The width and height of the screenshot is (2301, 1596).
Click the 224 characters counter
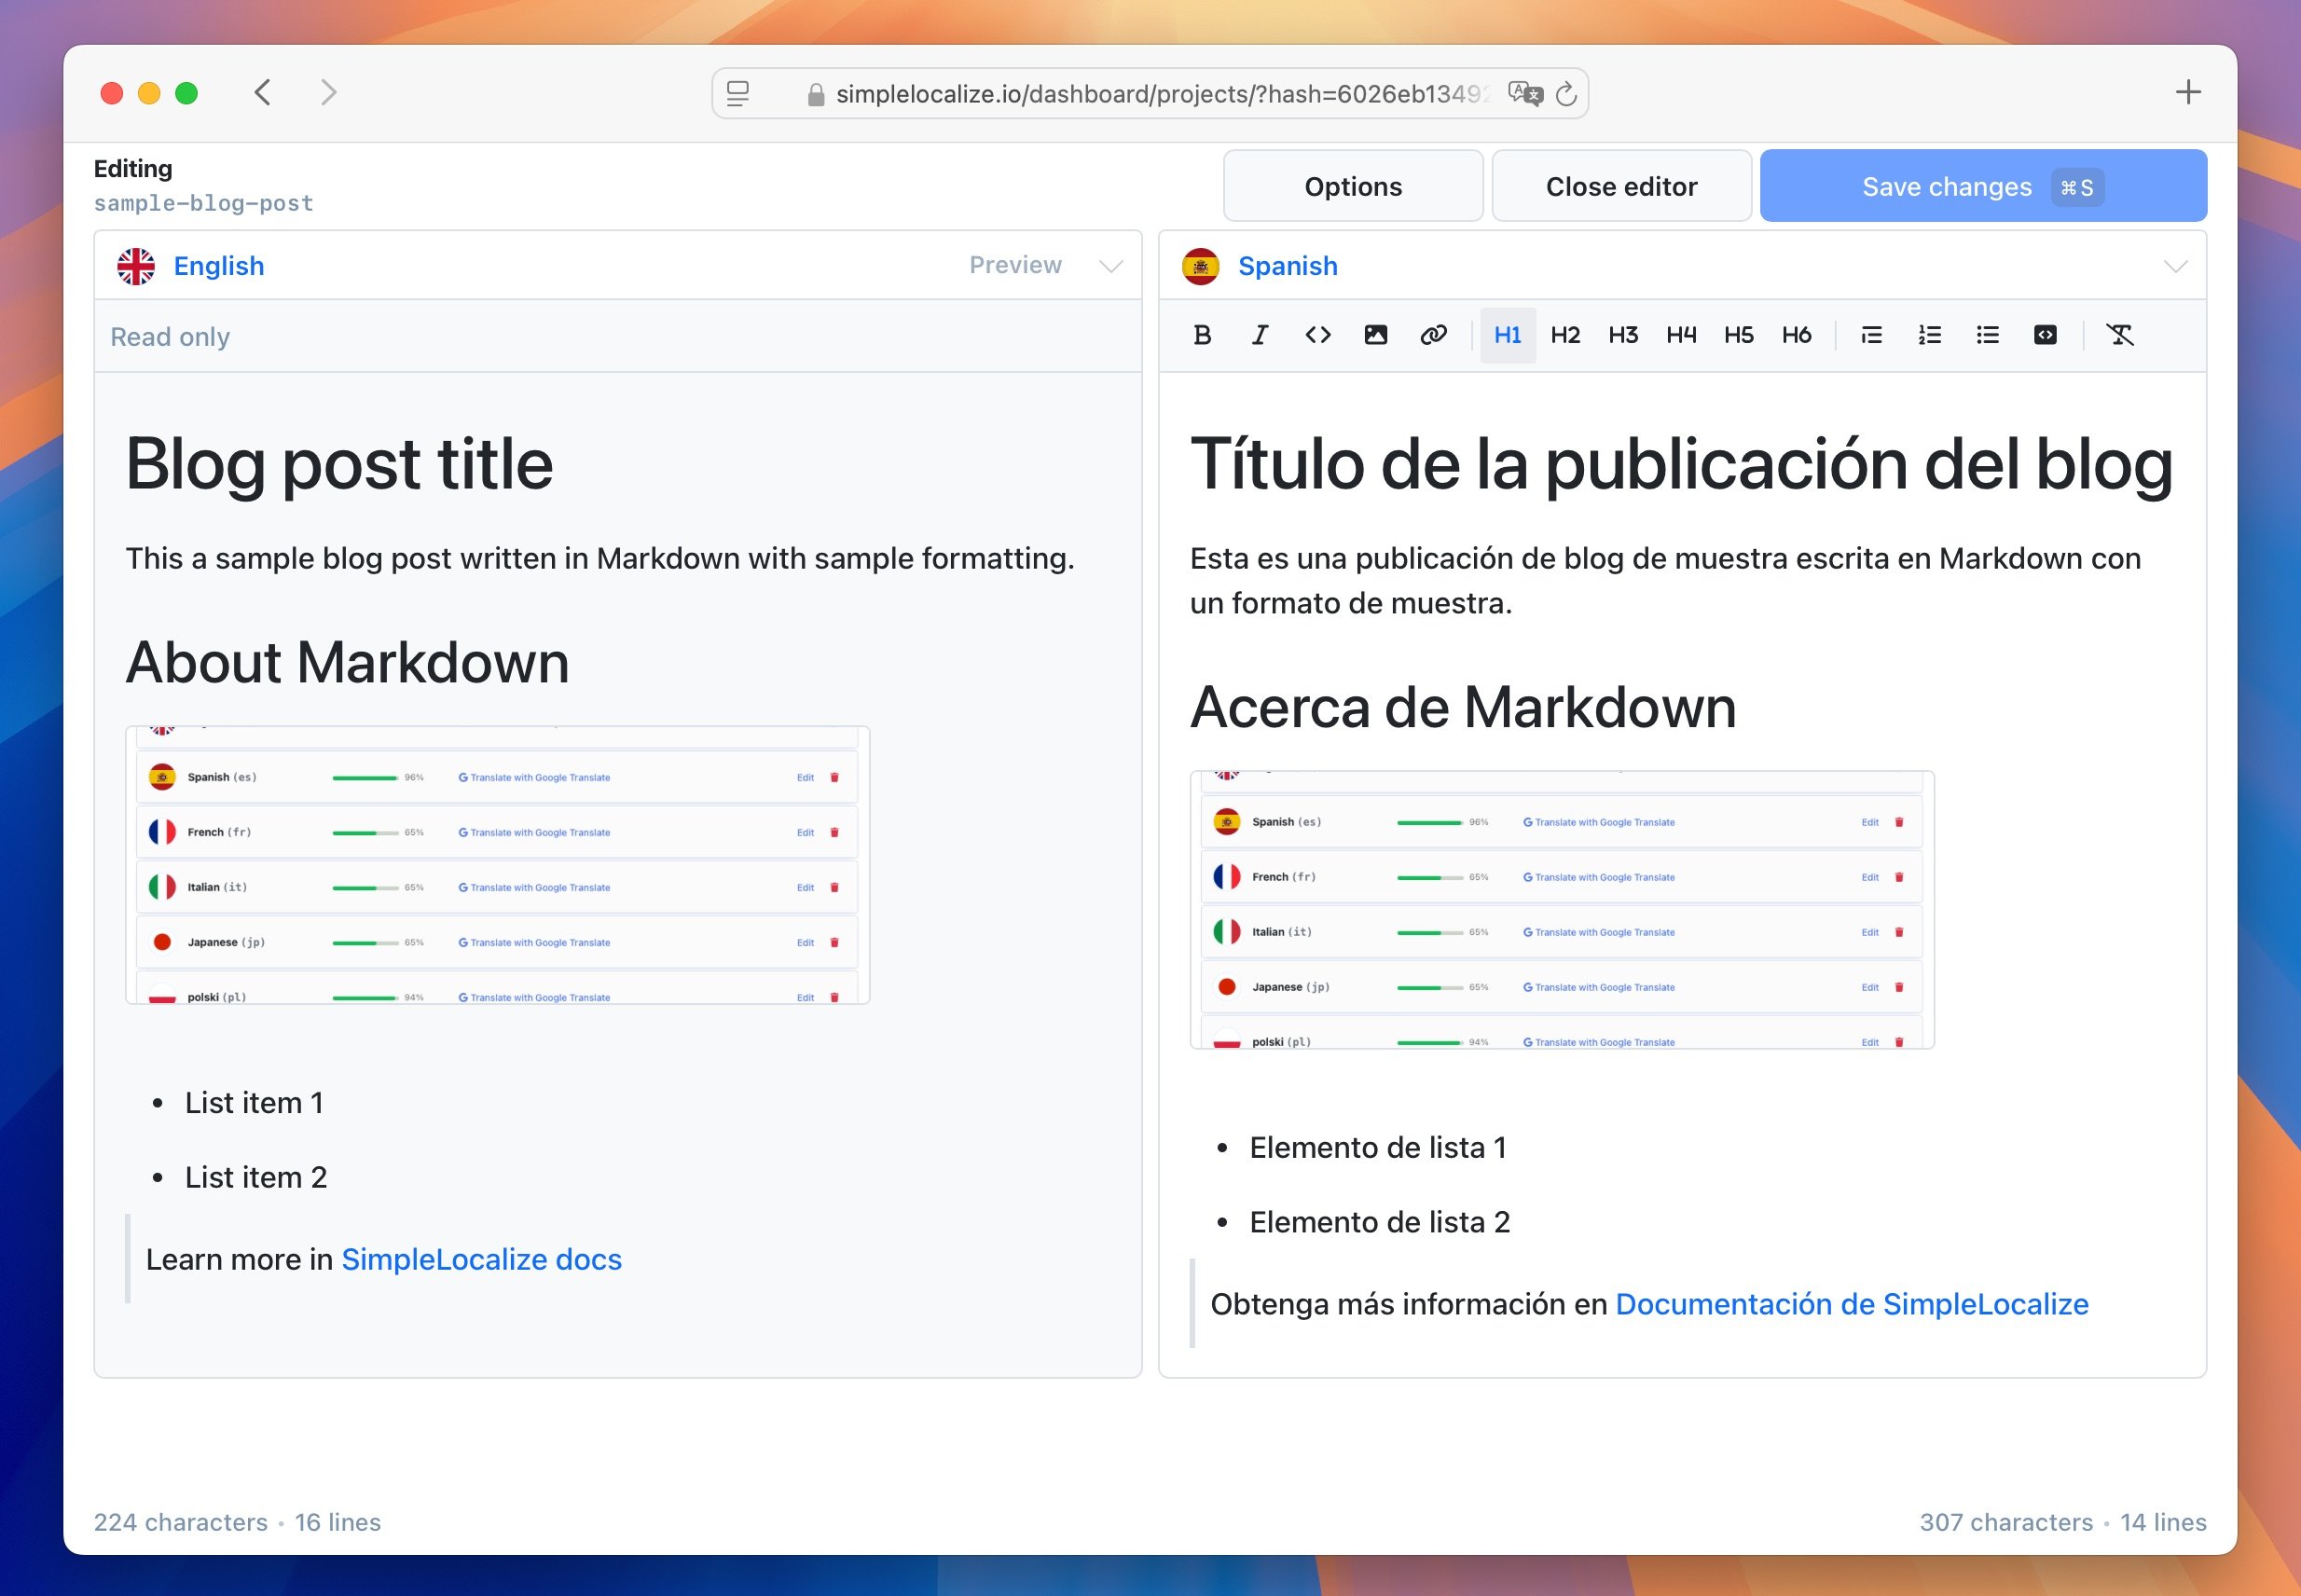181,1522
